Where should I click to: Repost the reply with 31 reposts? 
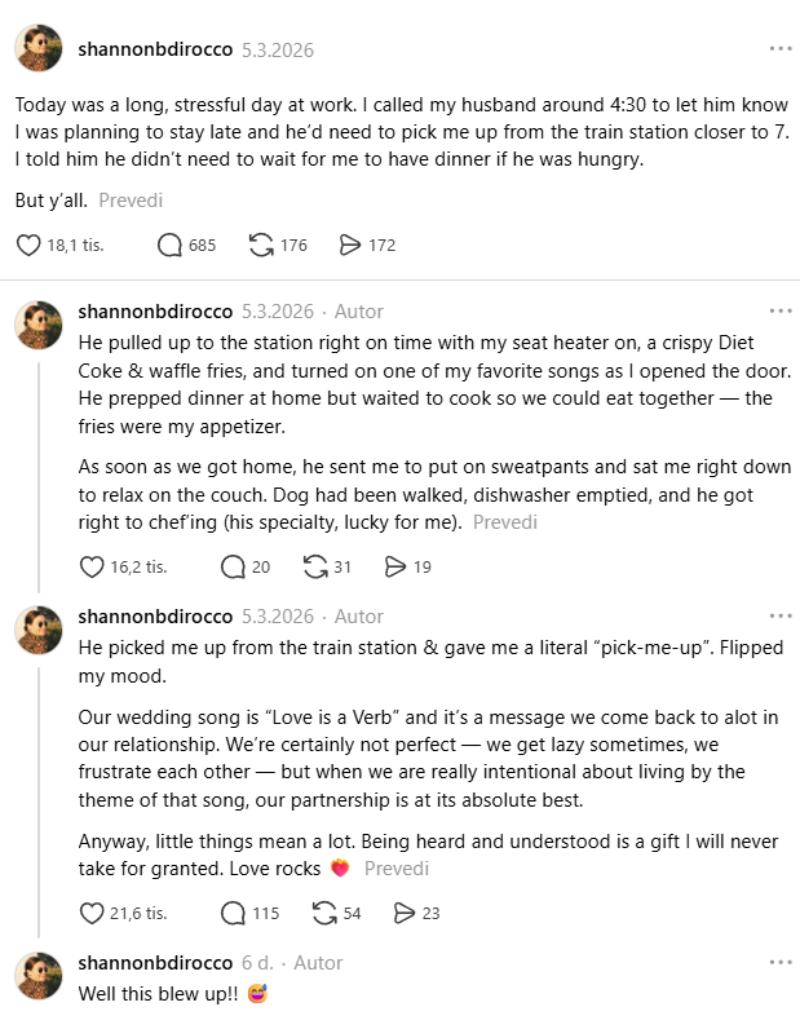[315, 567]
